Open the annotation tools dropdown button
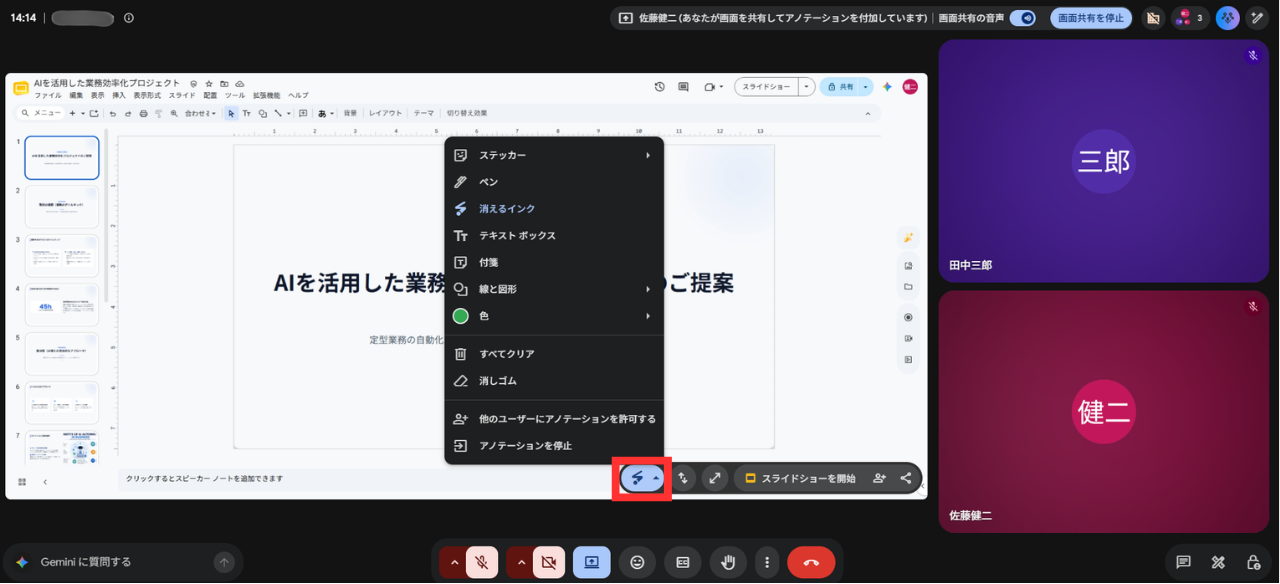 click(x=643, y=478)
